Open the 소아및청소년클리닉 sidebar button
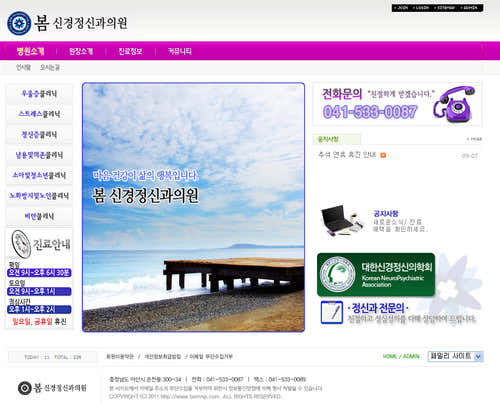500x404 pixels. click(39, 175)
